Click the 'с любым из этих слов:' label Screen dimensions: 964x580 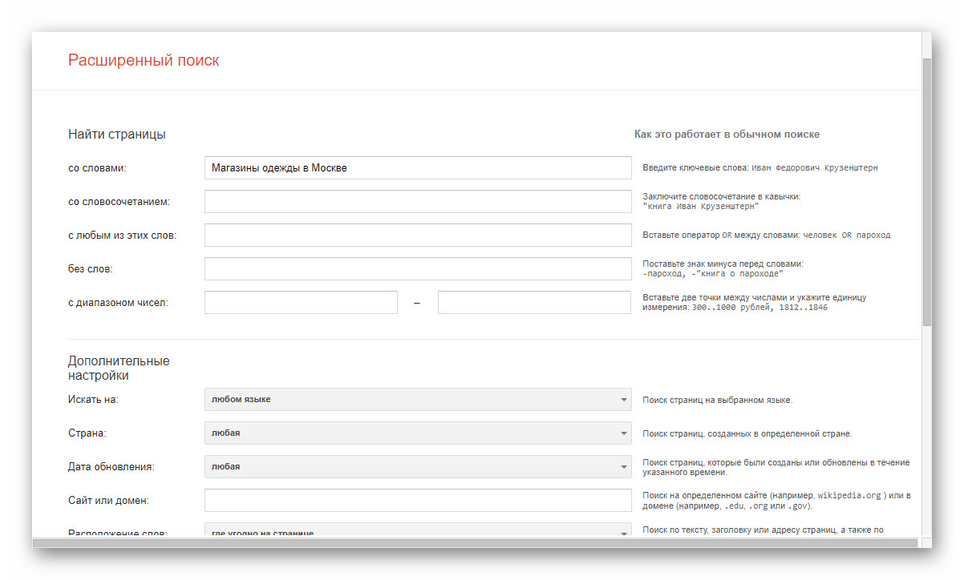pos(122,236)
